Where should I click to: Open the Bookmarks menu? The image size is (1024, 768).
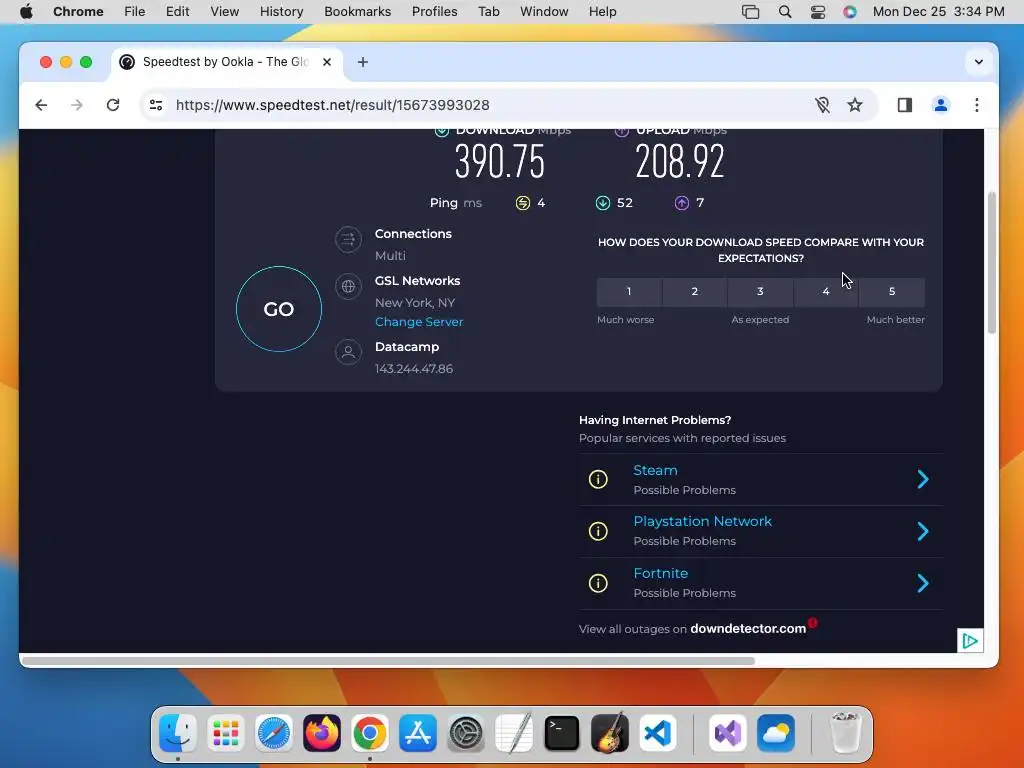click(357, 12)
